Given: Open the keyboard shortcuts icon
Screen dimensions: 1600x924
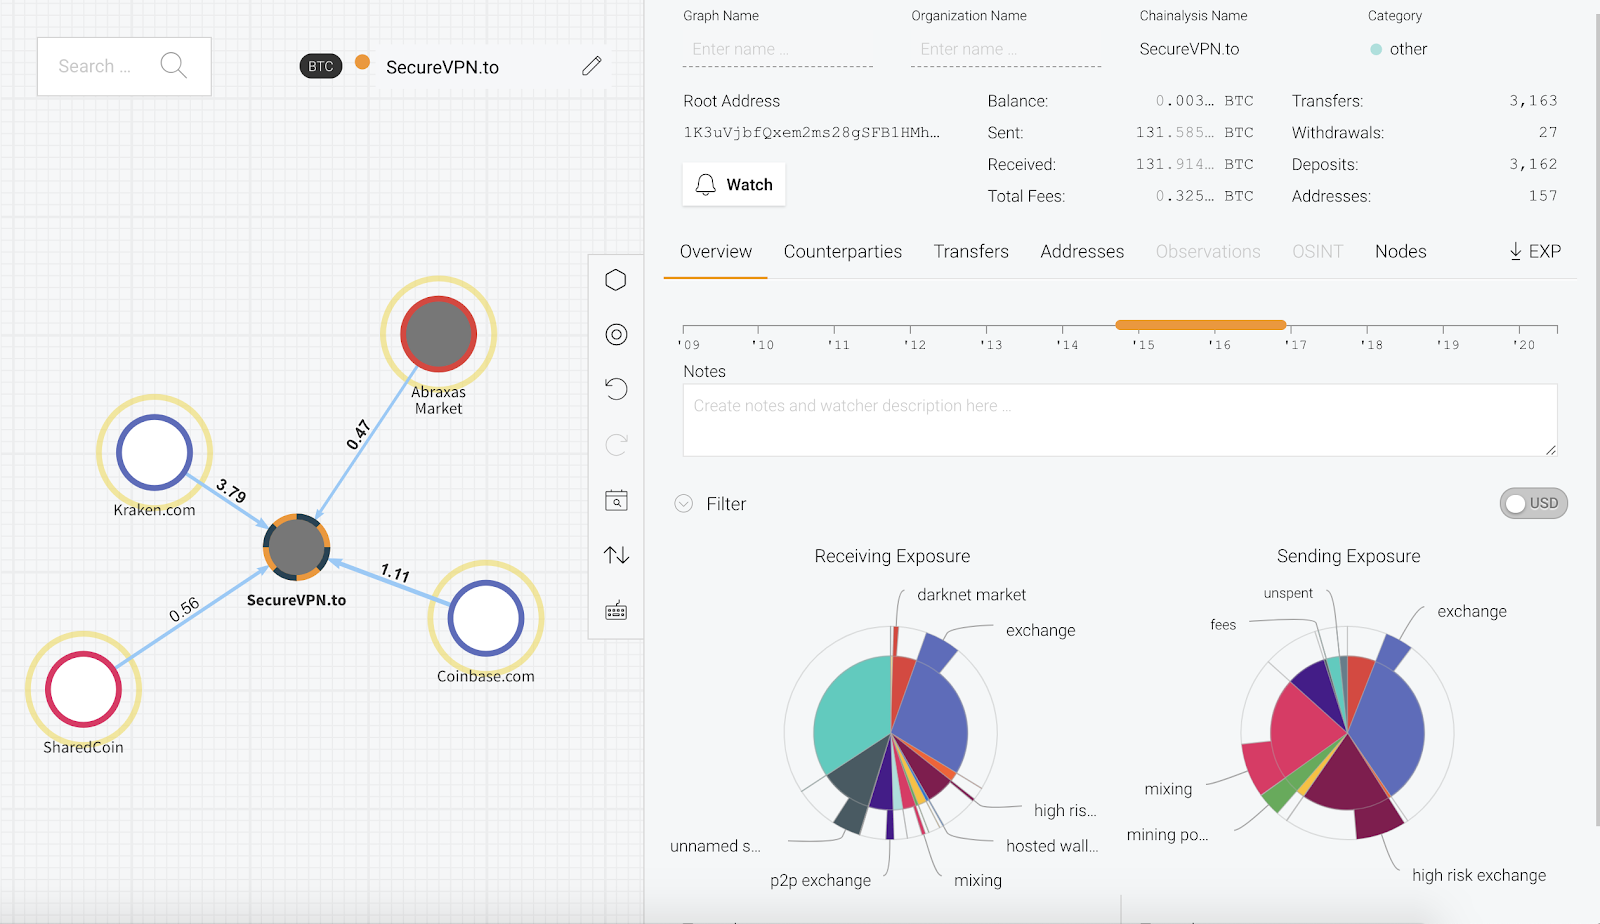Looking at the screenshot, I should [616, 611].
